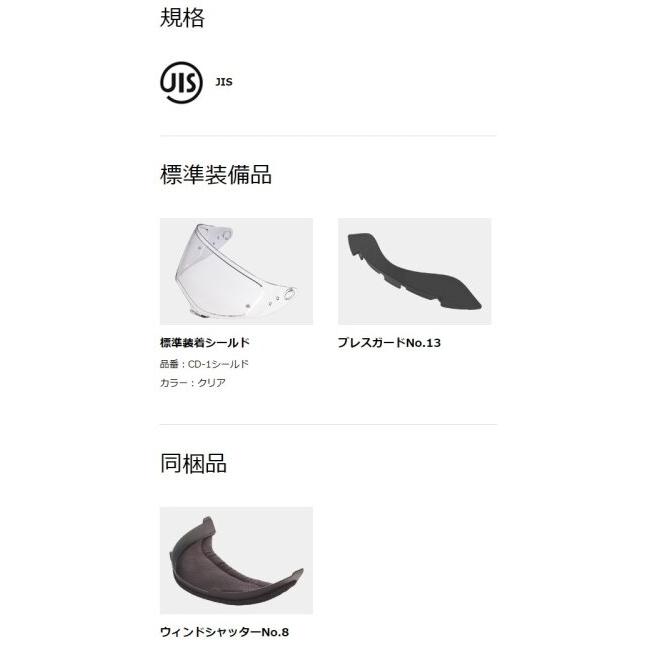Click the No.13 number in the breath guard title
The width and height of the screenshot is (650, 650).
[423, 343]
